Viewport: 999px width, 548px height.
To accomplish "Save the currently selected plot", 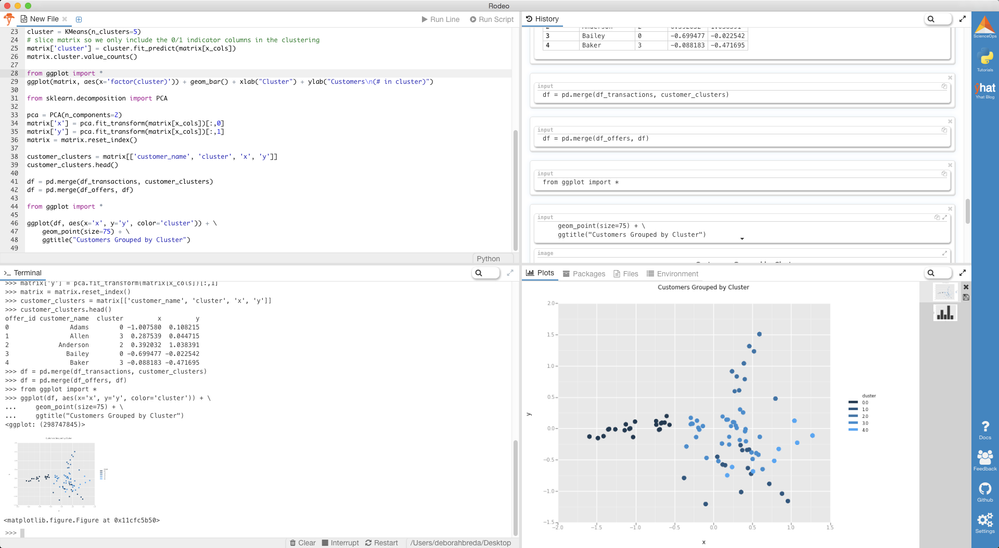I will [966, 297].
